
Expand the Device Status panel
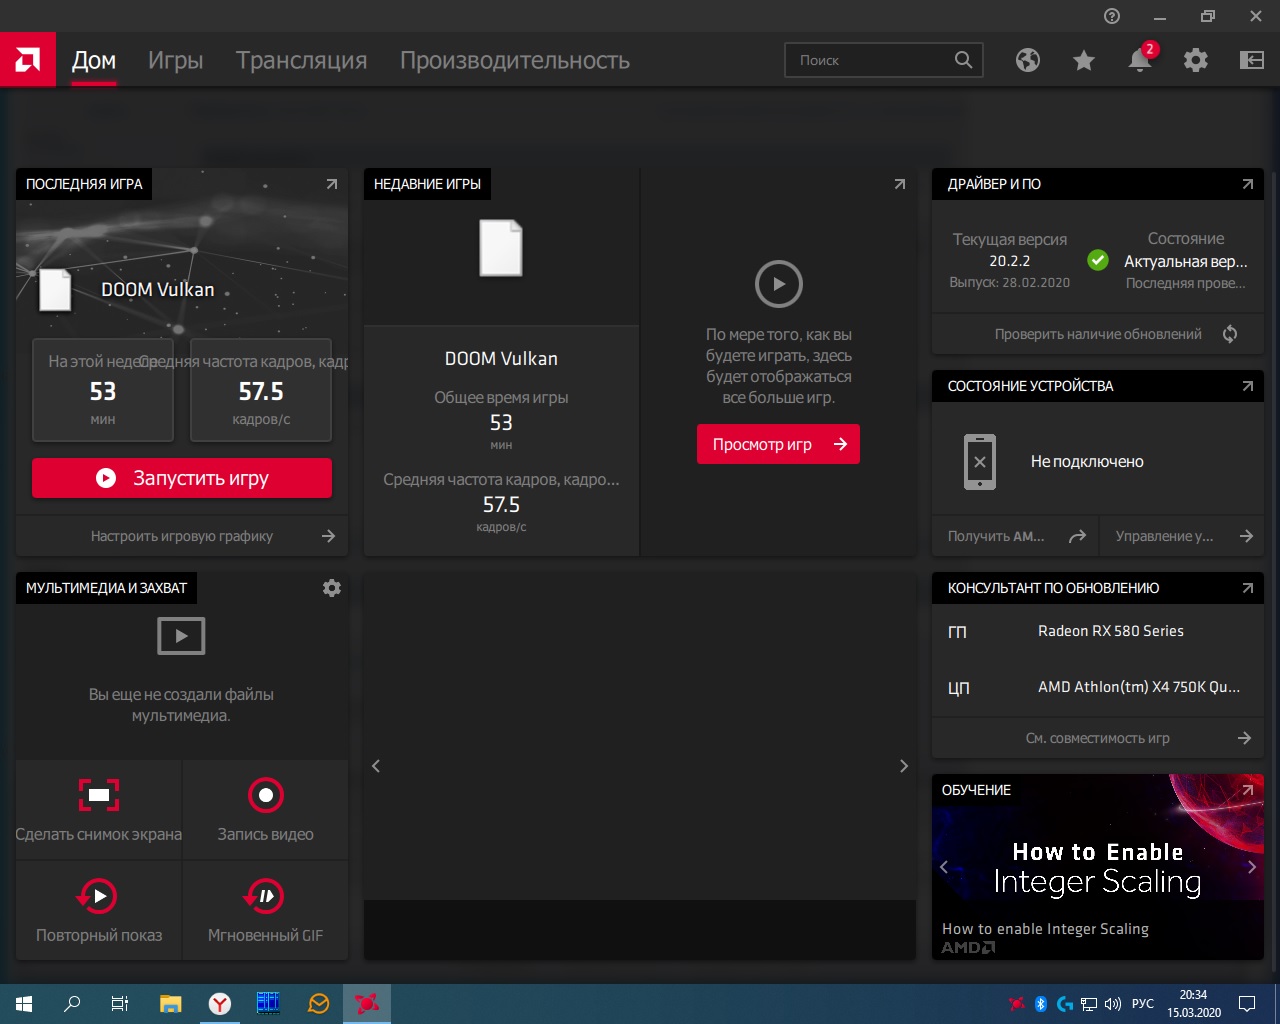coord(1247,386)
